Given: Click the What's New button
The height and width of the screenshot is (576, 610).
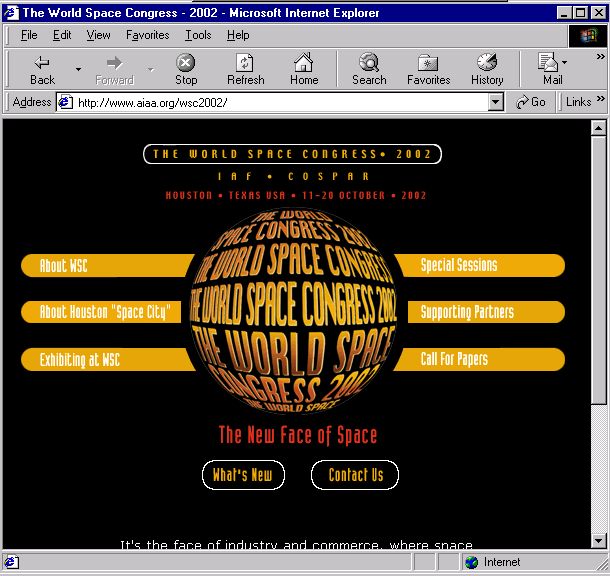Looking at the screenshot, I should click(243, 475).
